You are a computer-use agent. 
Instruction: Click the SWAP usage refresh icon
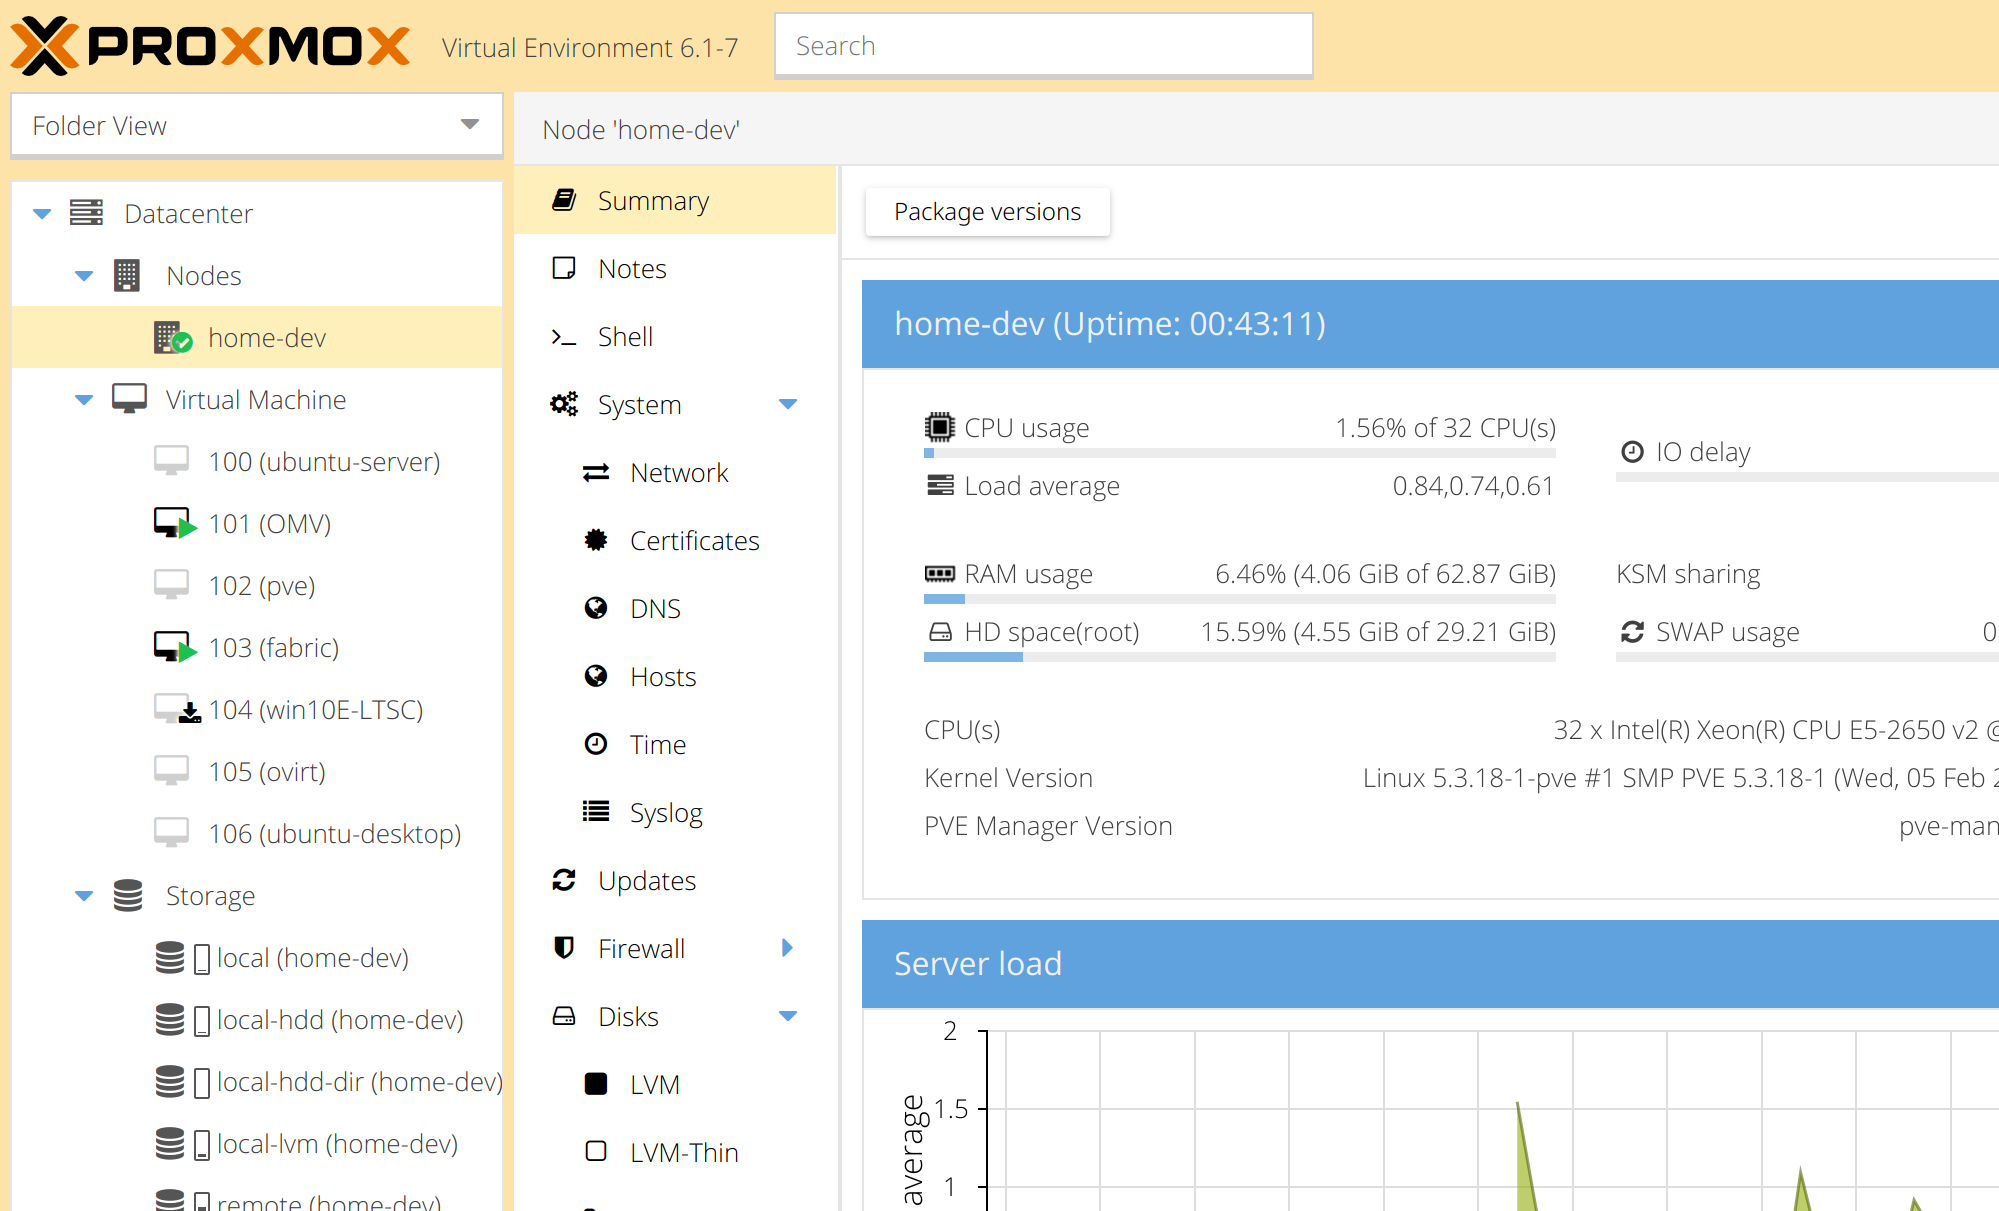(x=1632, y=631)
